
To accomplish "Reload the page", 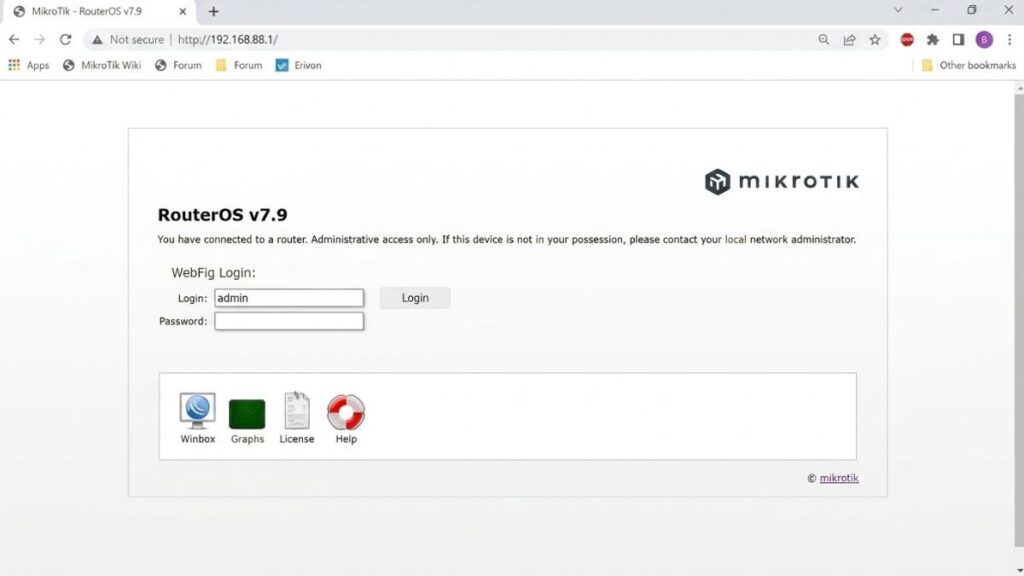I will click(x=65, y=40).
